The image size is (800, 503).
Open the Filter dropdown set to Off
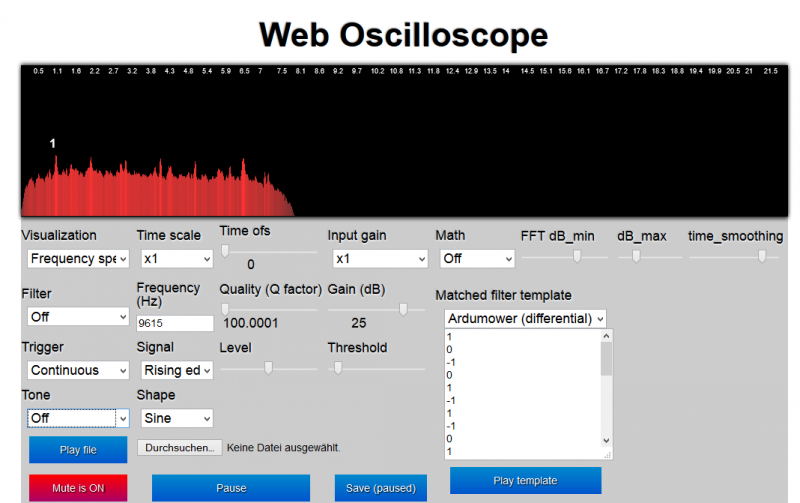click(78, 317)
